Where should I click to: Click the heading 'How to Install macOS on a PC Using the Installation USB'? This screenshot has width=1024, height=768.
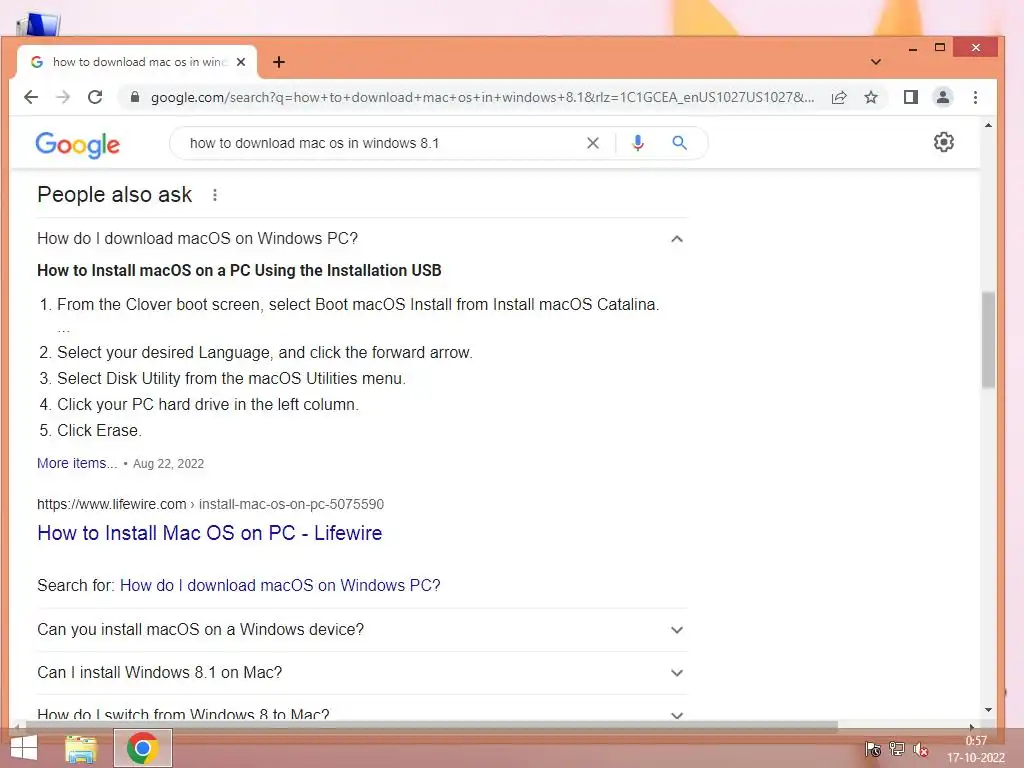tap(239, 270)
